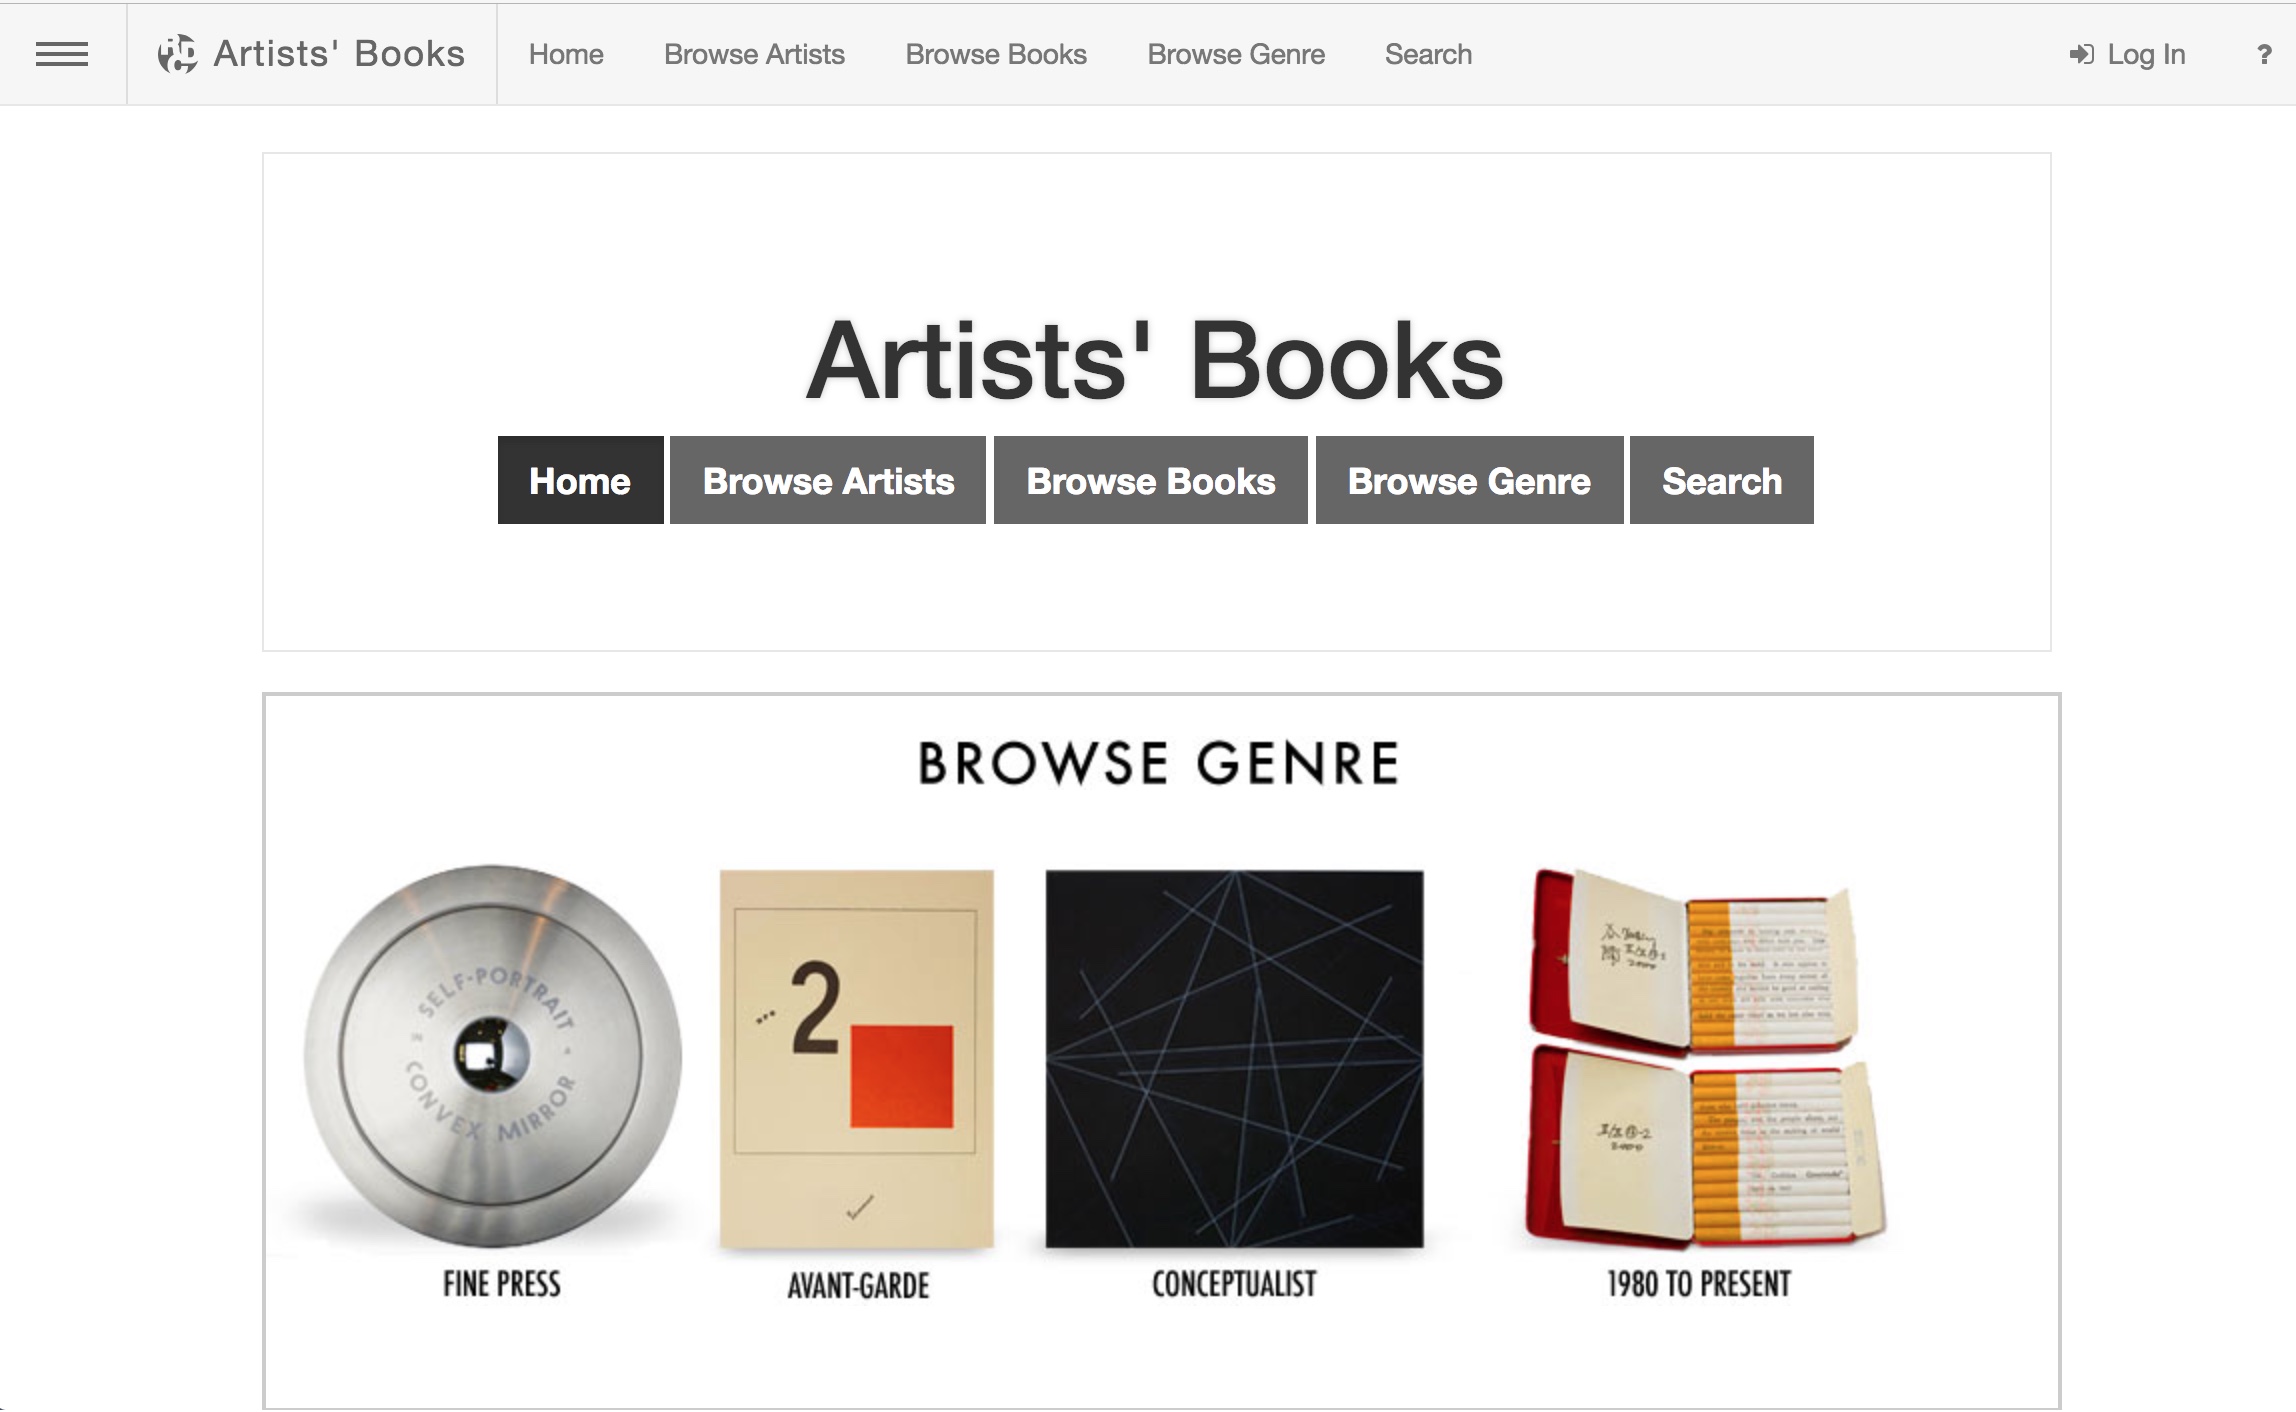
Task: Select the Avant-Garde red square thumbnail
Action: click(857, 1060)
